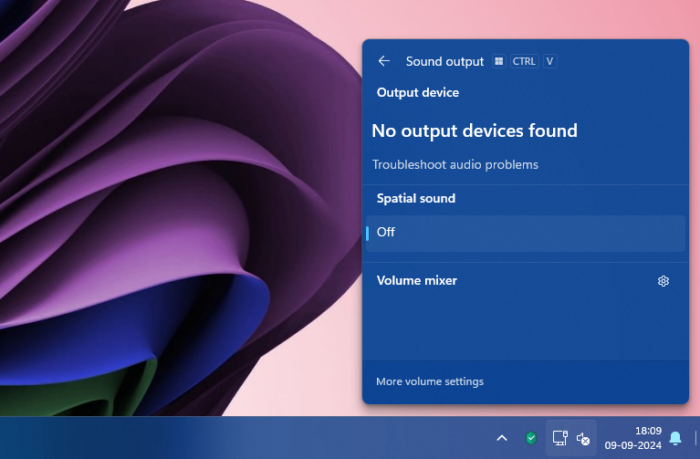Viewport: 700px width, 459px height.
Task: Open green shield security tray icon
Action: [x=531, y=438]
